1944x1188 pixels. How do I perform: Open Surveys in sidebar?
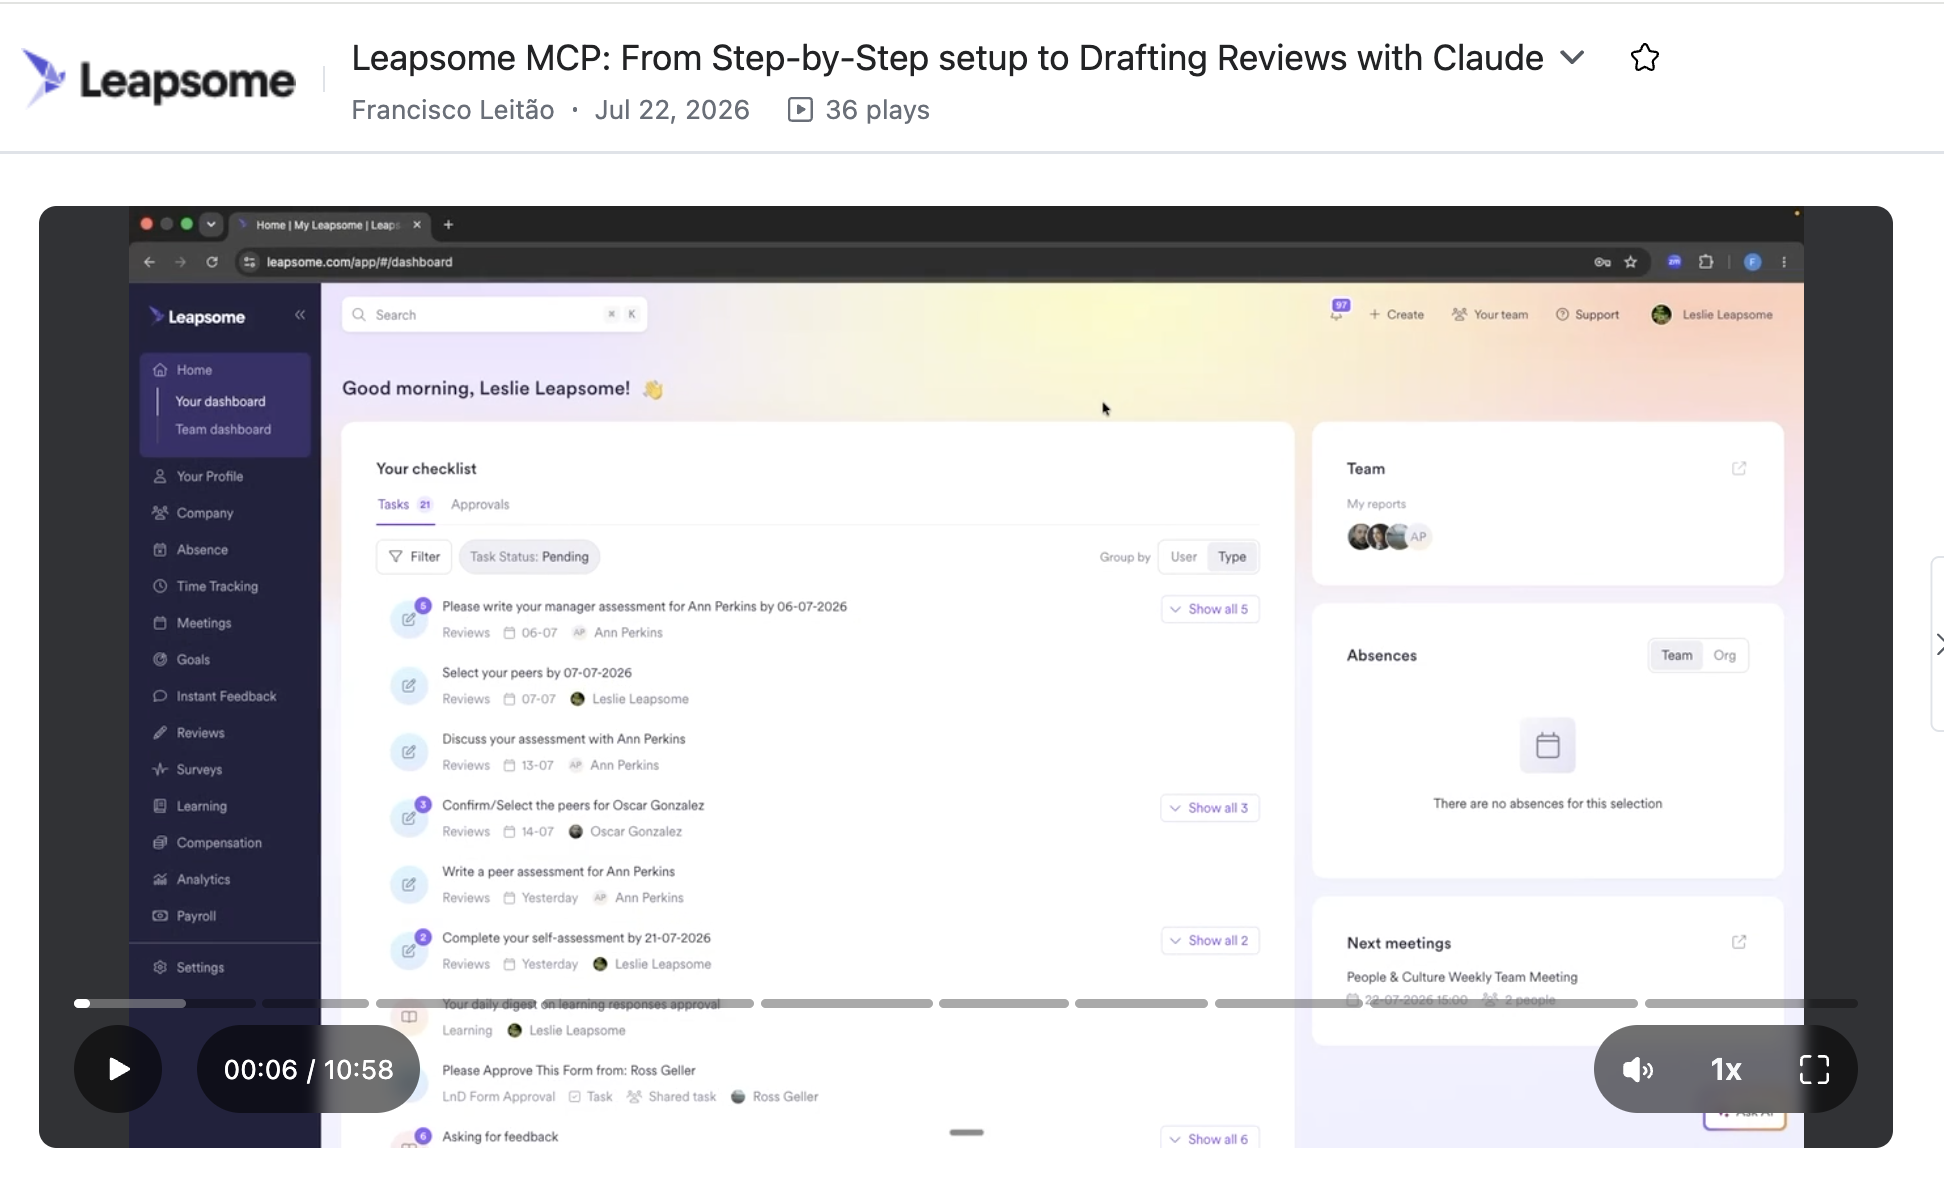tap(199, 770)
